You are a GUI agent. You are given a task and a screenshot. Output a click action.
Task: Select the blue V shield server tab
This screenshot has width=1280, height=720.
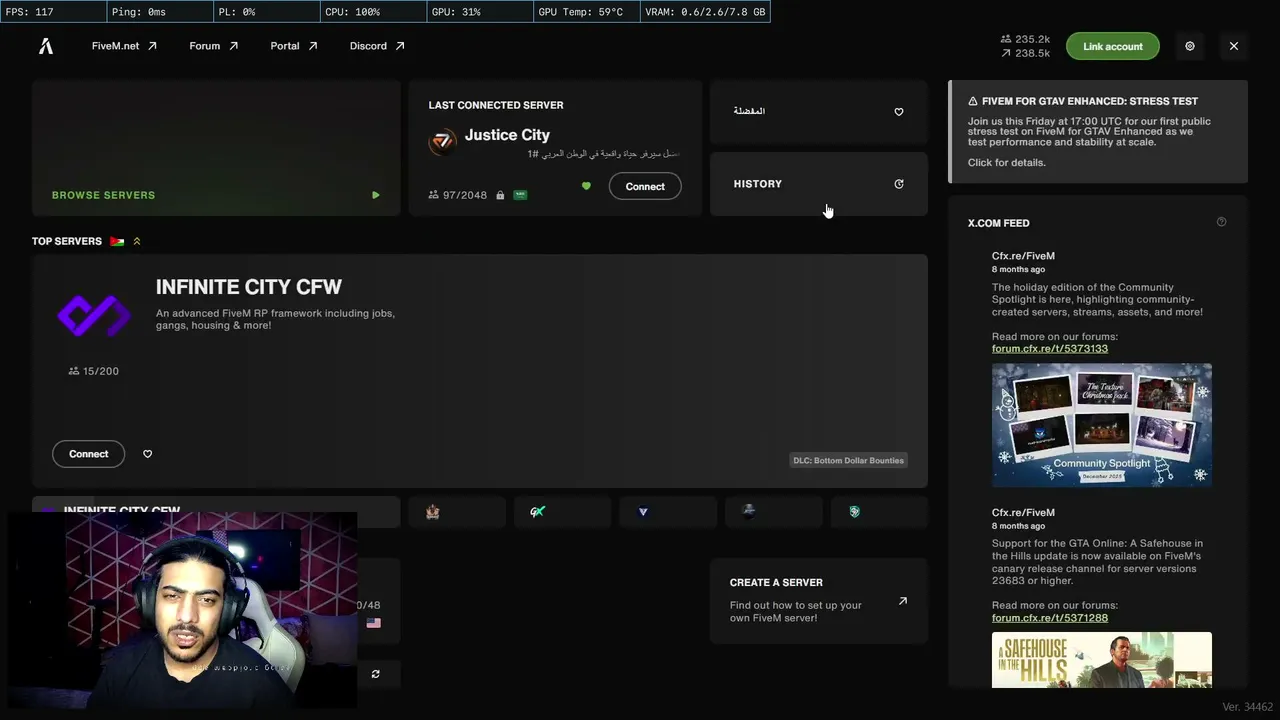coord(669,512)
